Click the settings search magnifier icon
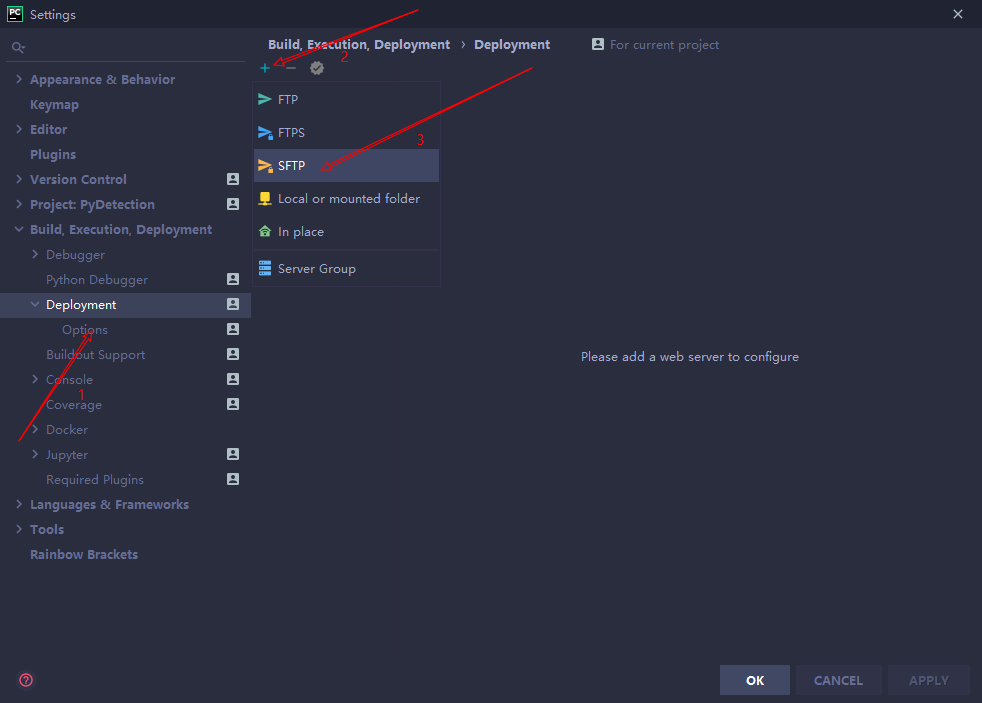The width and height of the screenshot is (982, 703). pos(18,48)
